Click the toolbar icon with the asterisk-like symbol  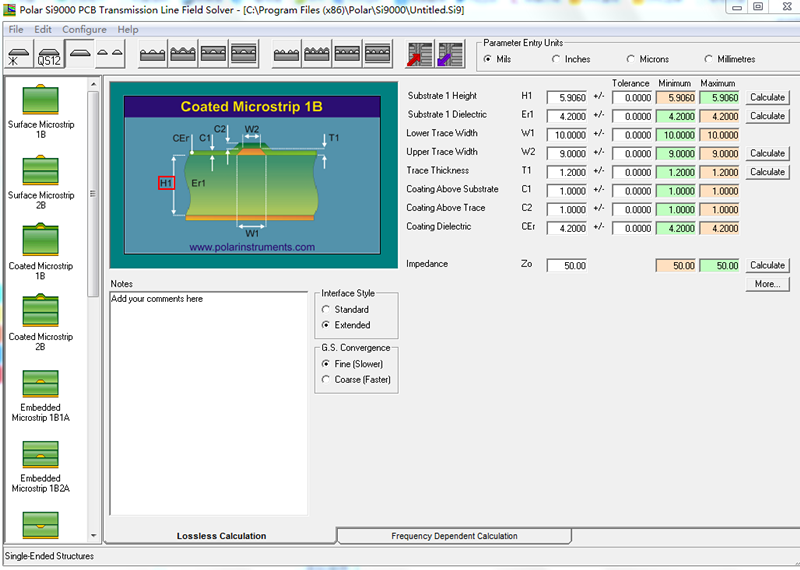[19, 55]
